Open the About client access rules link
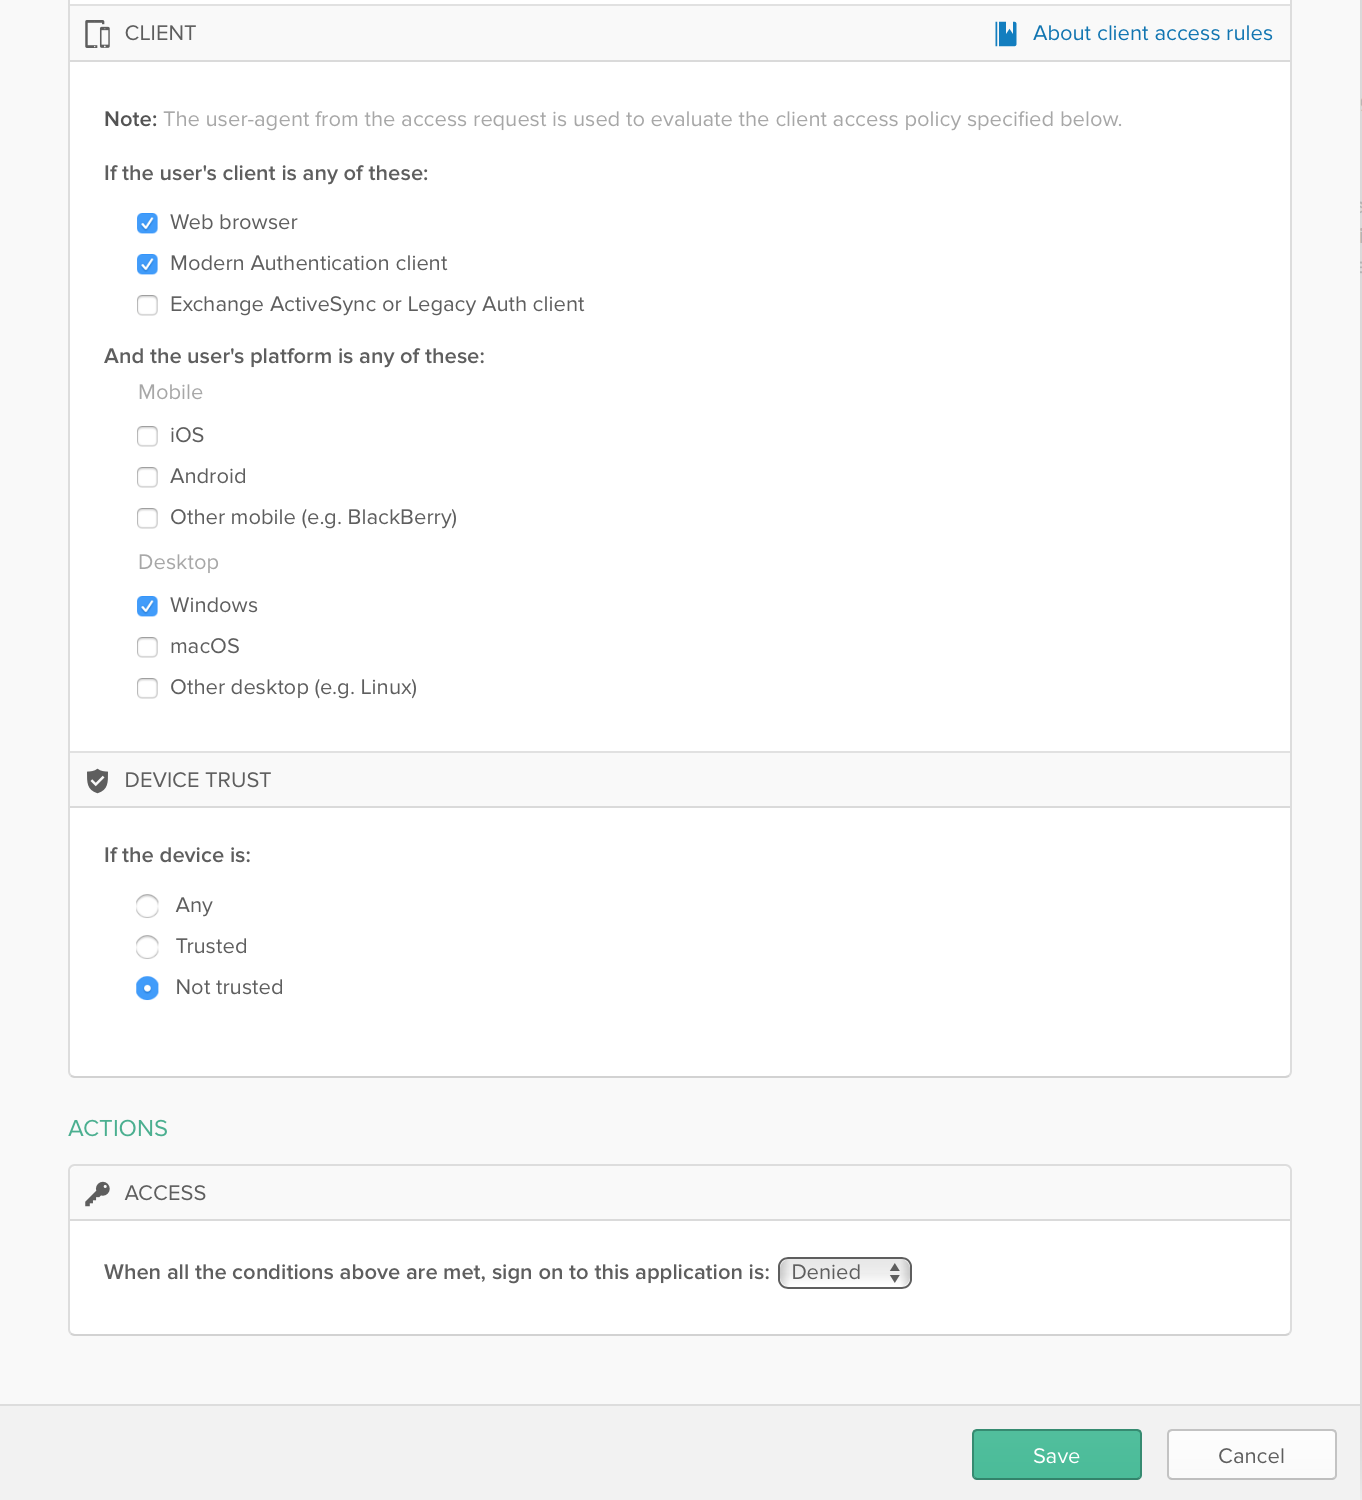Viewport: 1362px width, 1500px height. pos(1152,34)
